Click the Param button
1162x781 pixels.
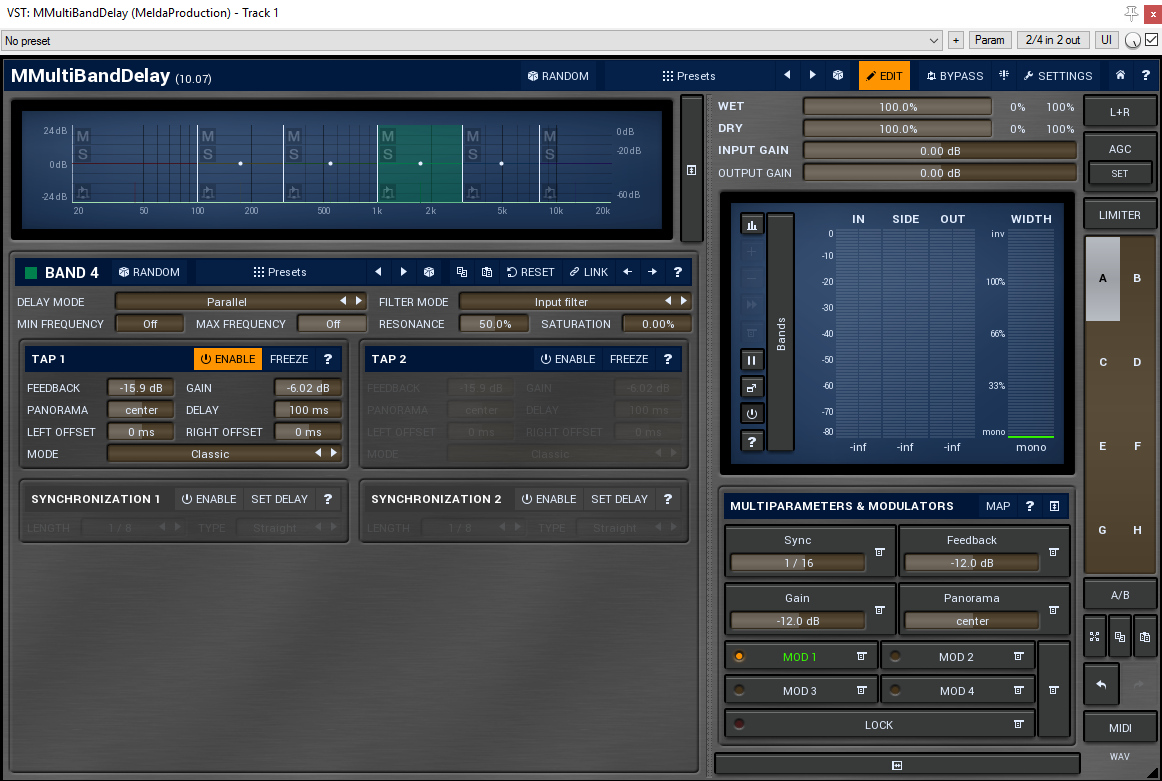989,40
